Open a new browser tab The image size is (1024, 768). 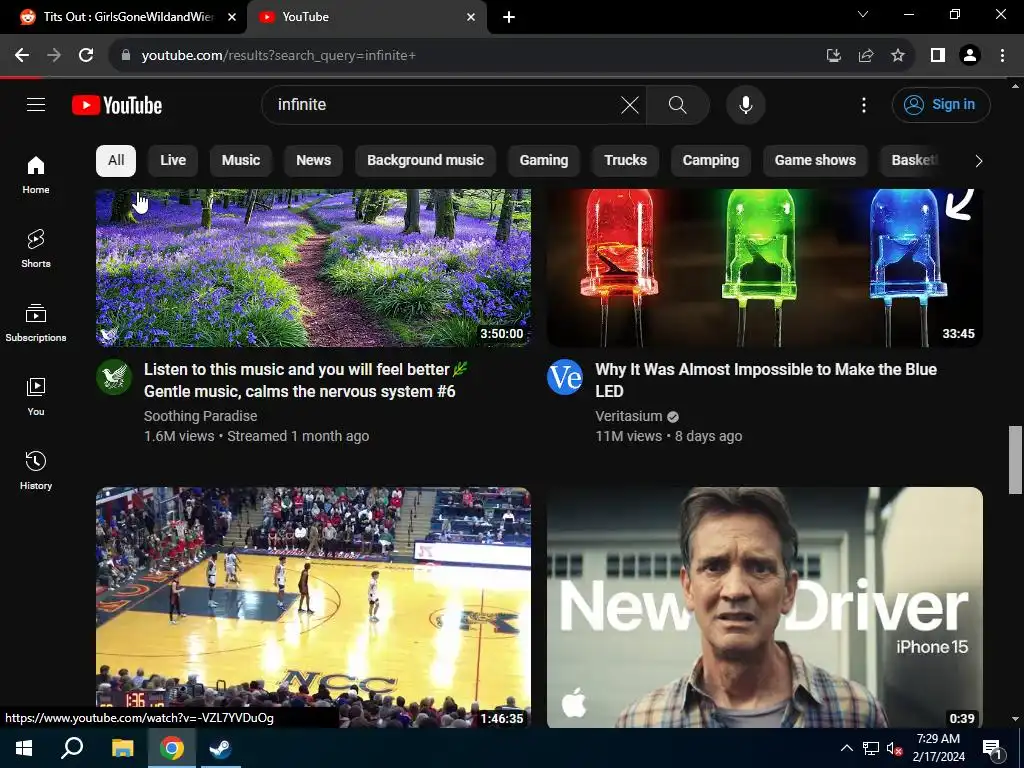point(509,17)
